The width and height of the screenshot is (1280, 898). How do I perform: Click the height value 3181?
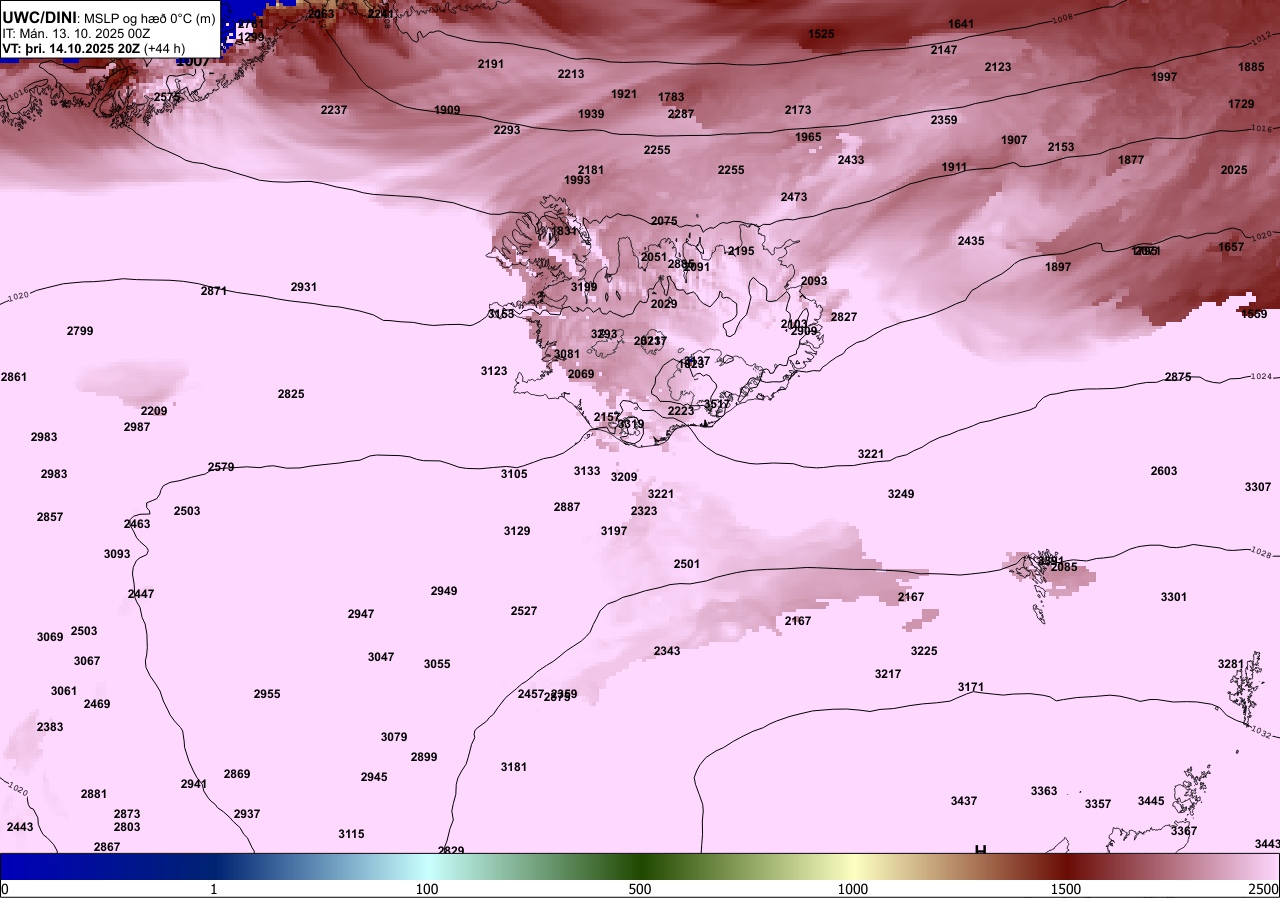pyautogui.click(x=514, y=767)
